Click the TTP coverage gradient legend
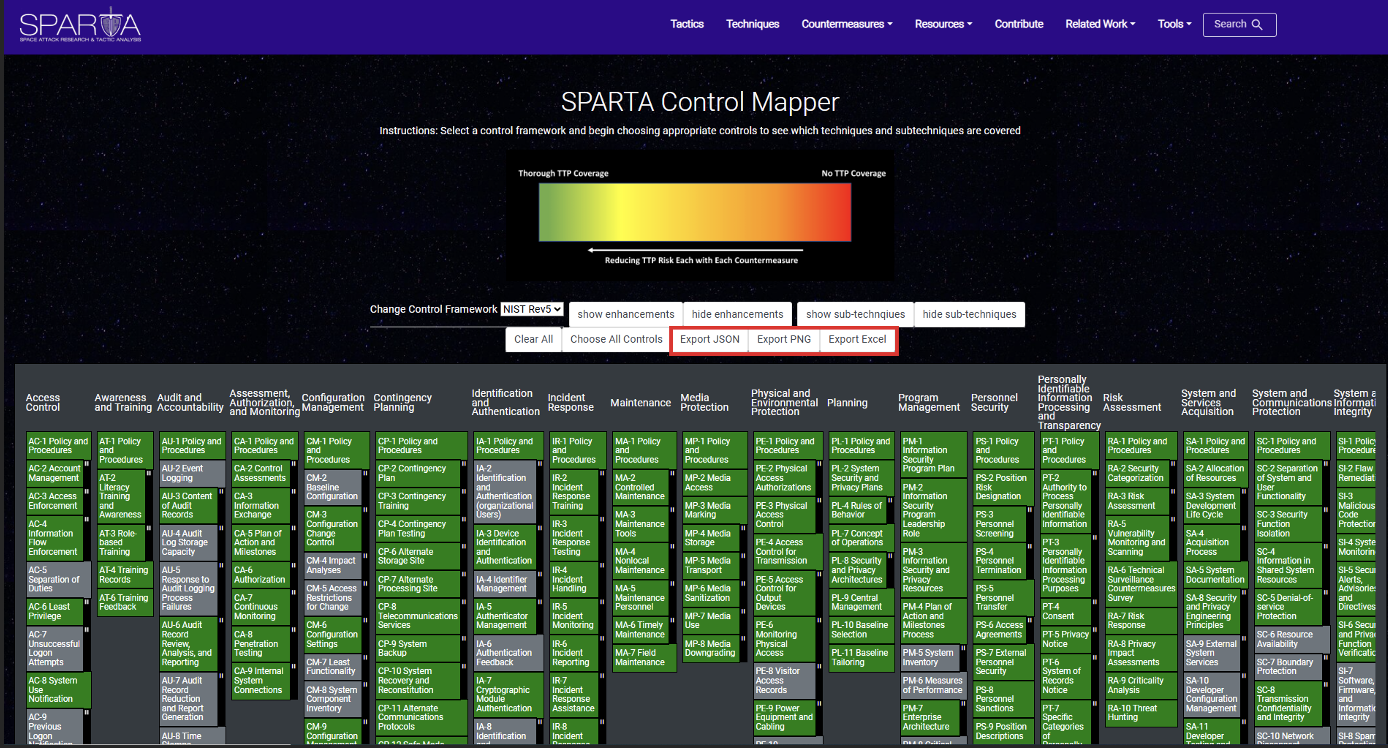 [695, 211]
